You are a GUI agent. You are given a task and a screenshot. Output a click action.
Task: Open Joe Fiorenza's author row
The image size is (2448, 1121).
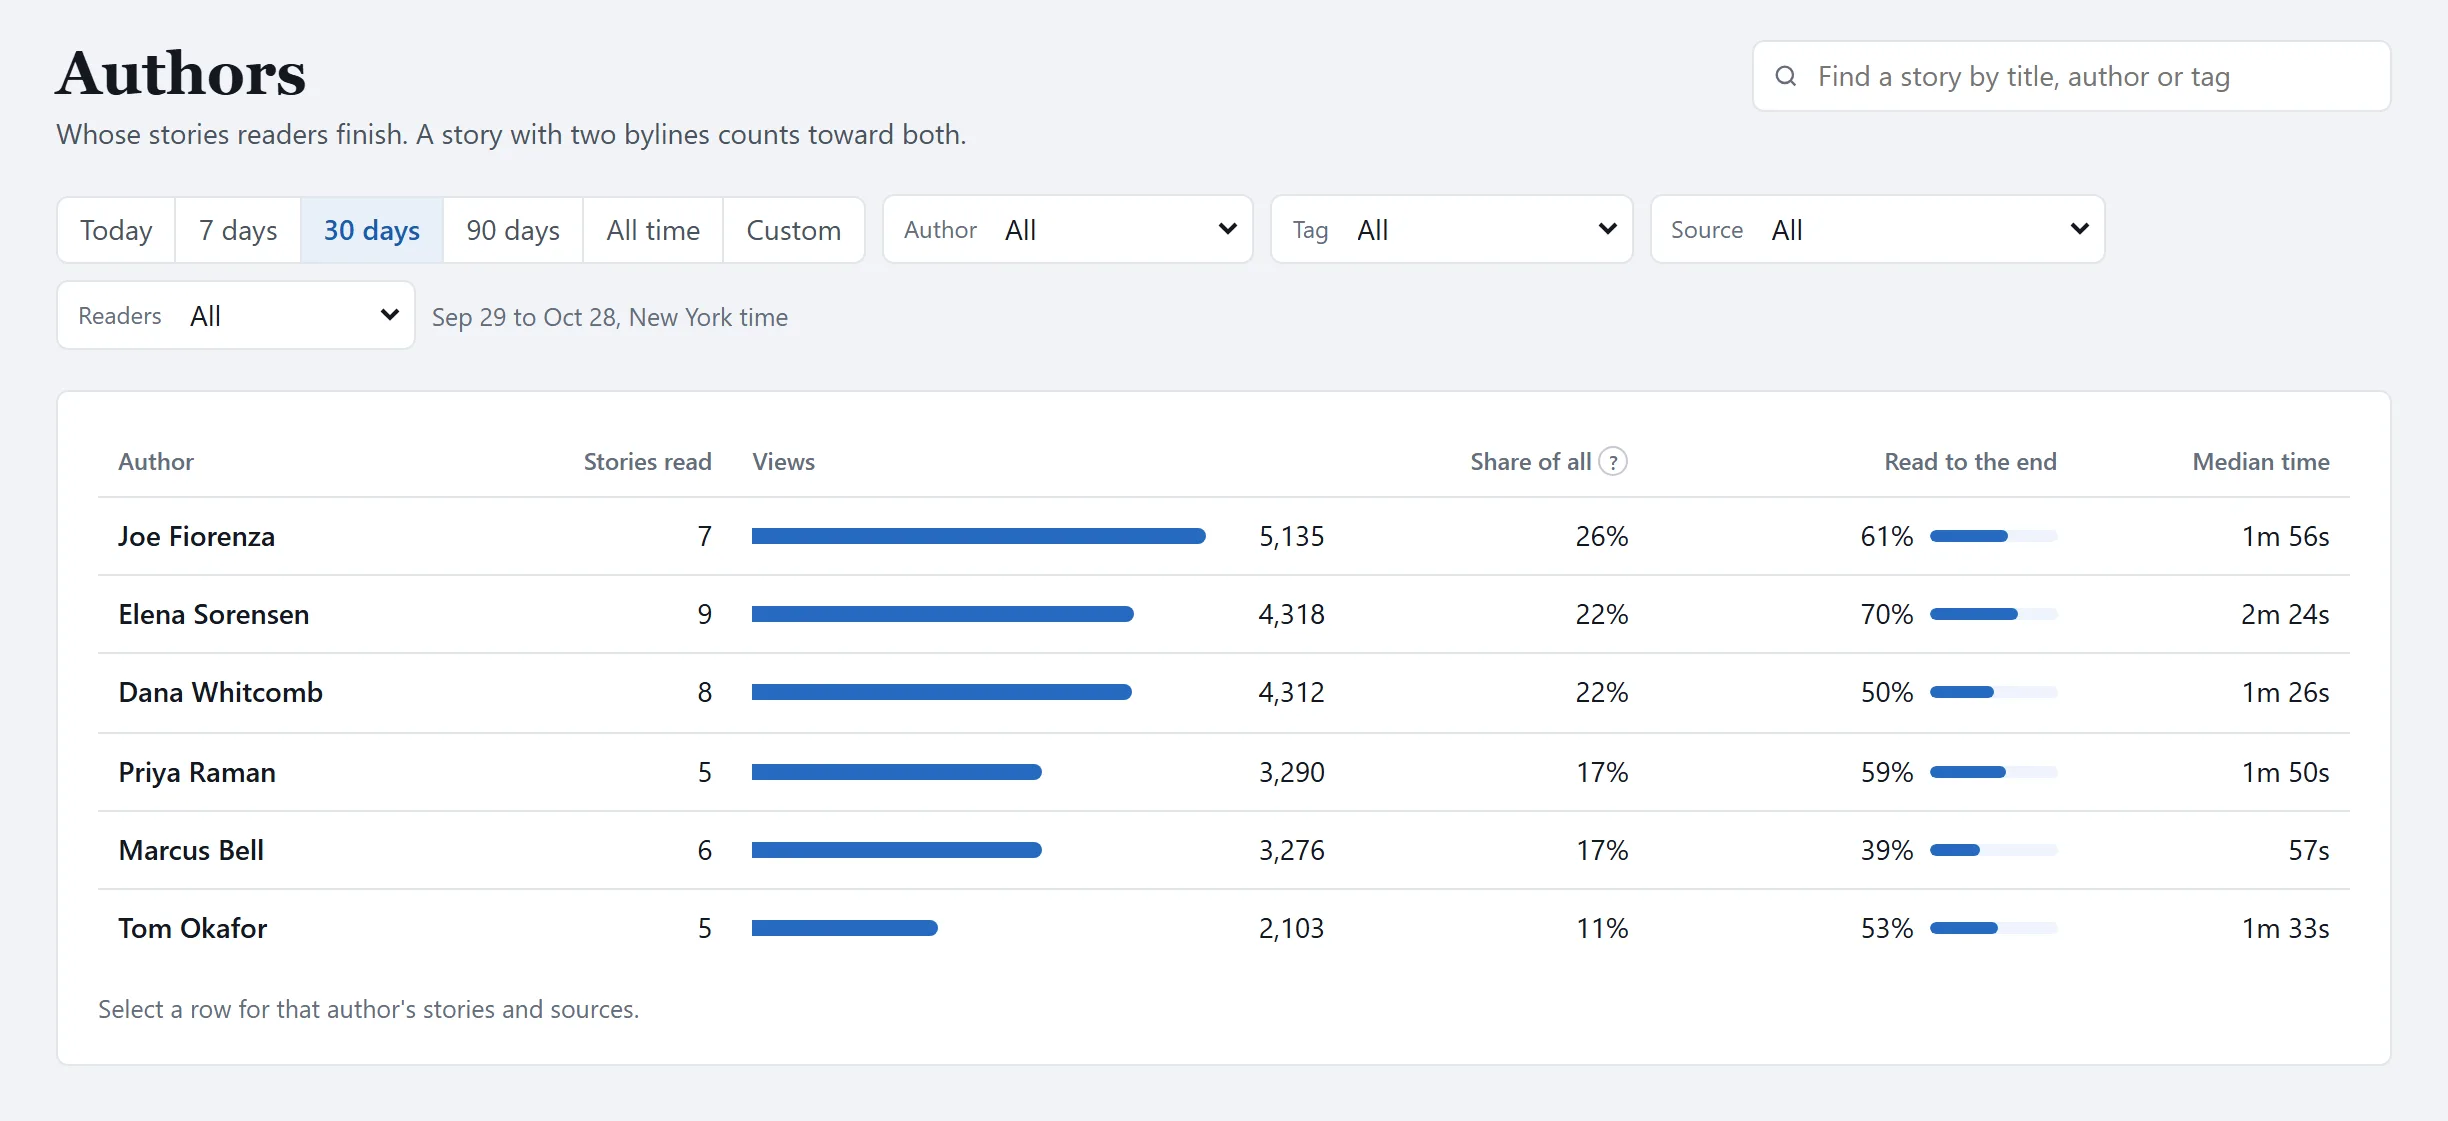[x=1224, y=537]
